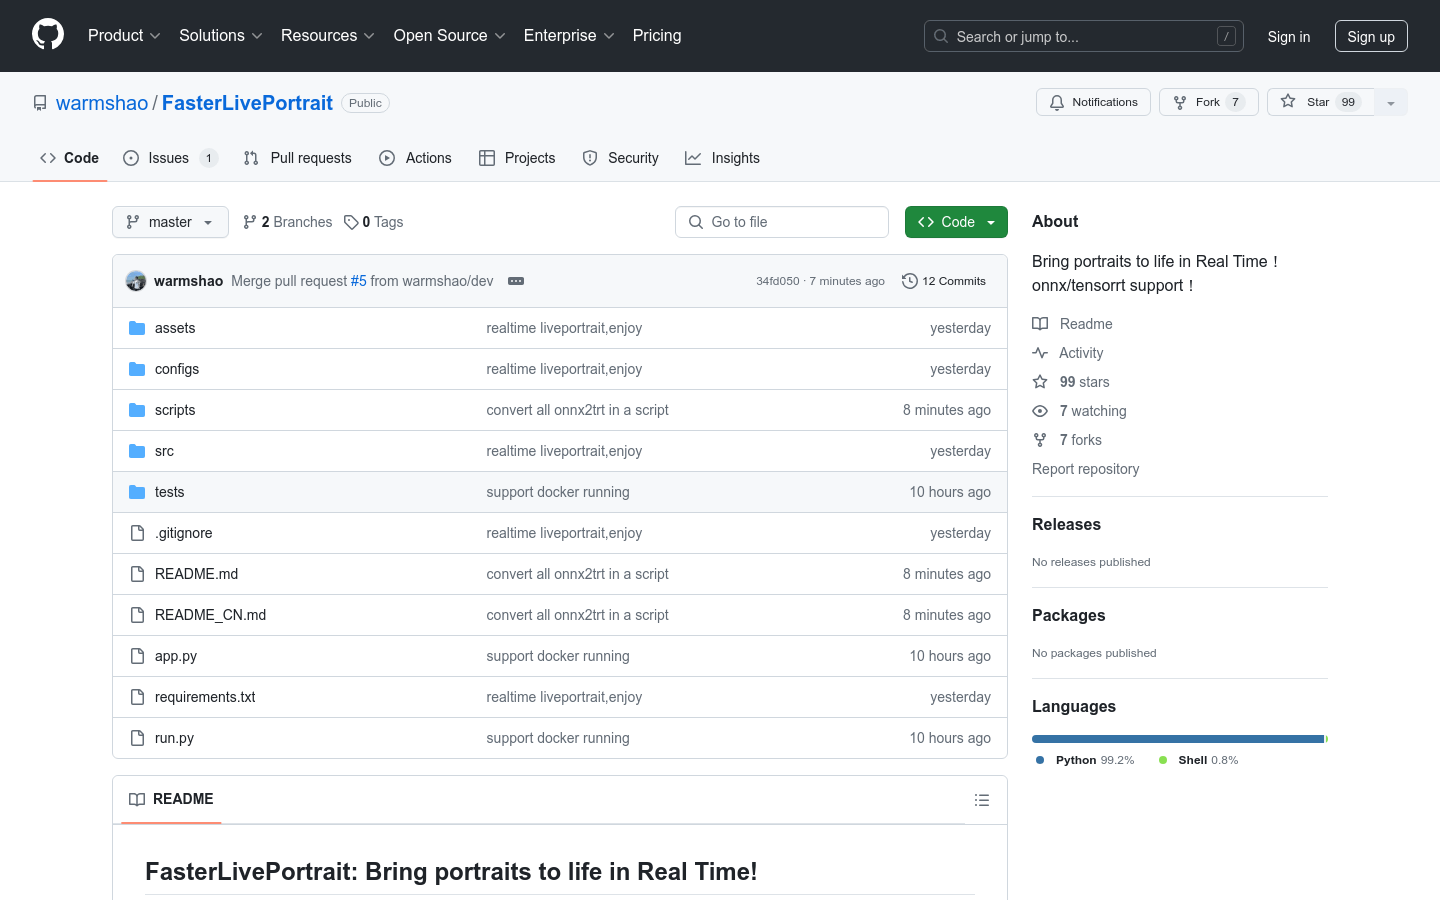Viewport: 1440px width, 900px height.
Task: Open README outline list icon
Action: [982, 800]
